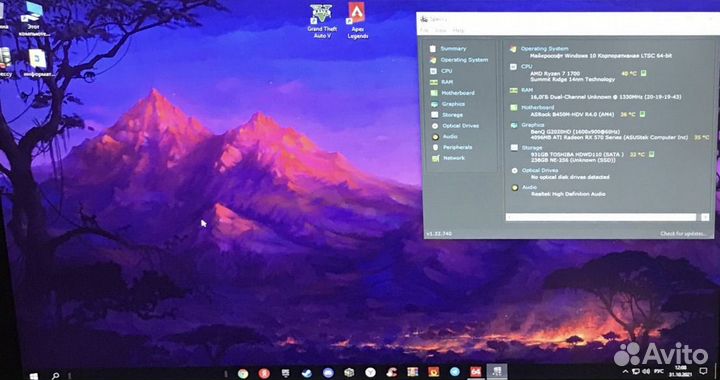Open Yandex Browser from the taskbar

(x=371, y=373)
